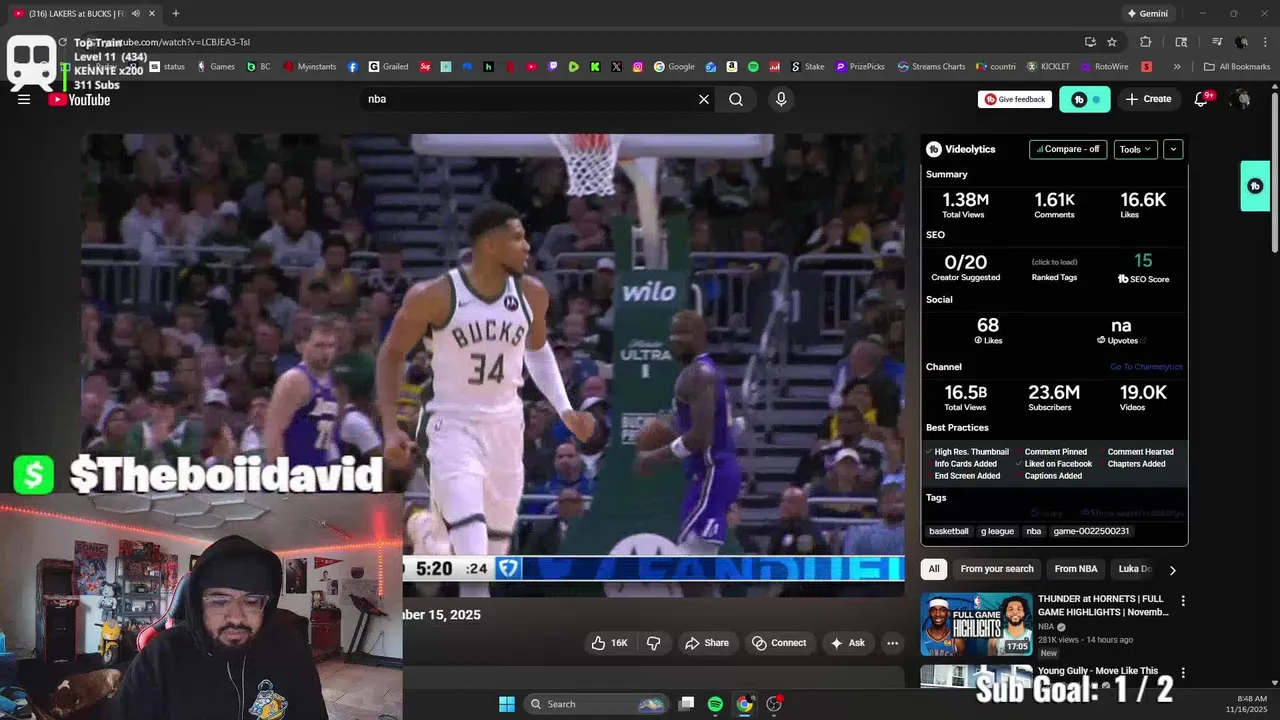Open the 'Games' bookmark
This screenshot has width=1280, height=720.
click(x=216, y=67)
